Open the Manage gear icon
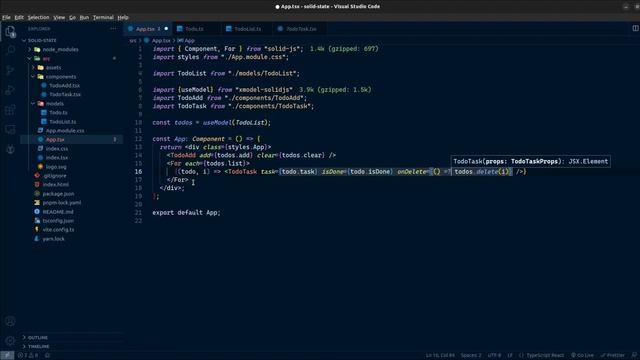Image resolution: width=640 pixels, height=360 pixels. 10,340
